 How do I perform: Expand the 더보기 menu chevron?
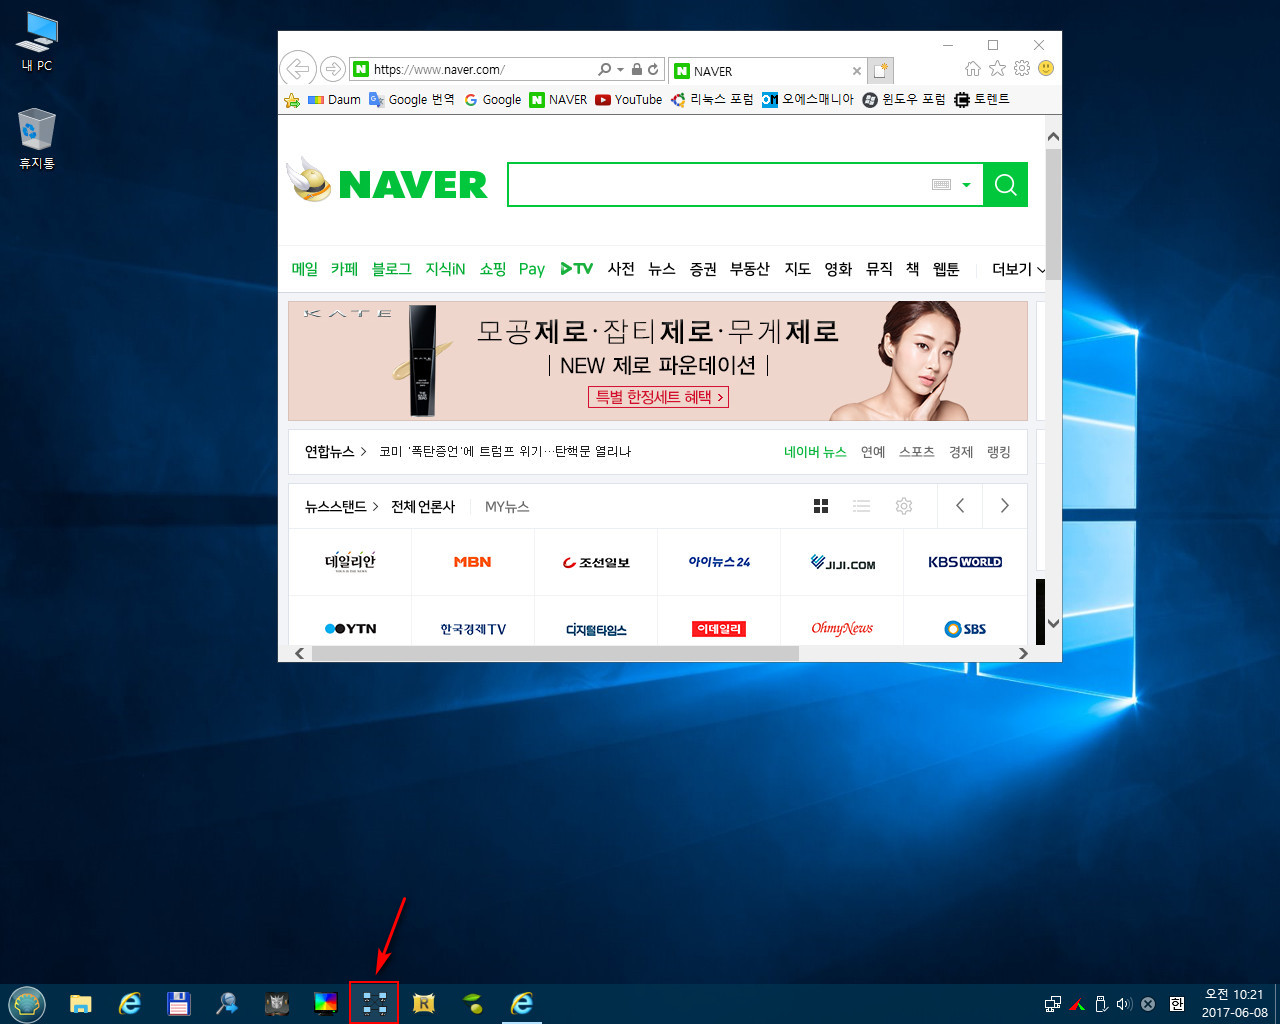1041,270
